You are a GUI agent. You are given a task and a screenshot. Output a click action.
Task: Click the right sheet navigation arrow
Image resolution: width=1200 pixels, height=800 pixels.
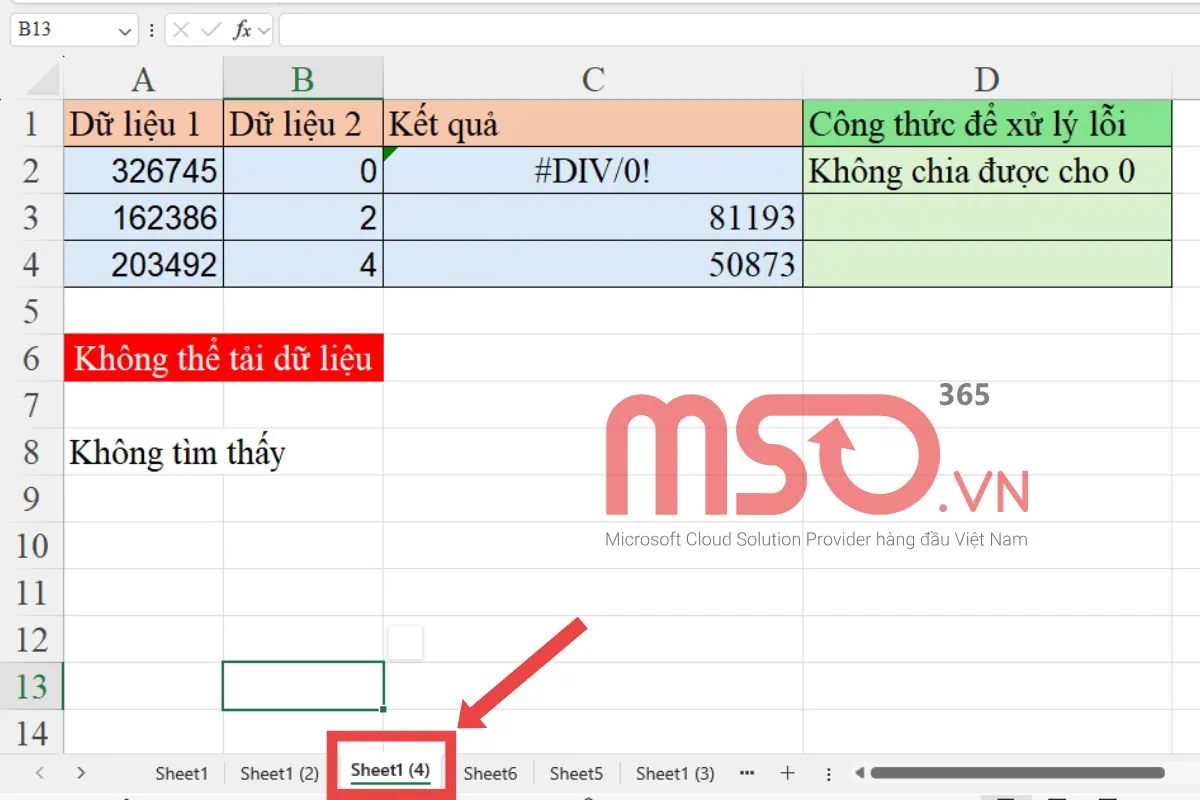pyautogui.click(x=80, y=773)
